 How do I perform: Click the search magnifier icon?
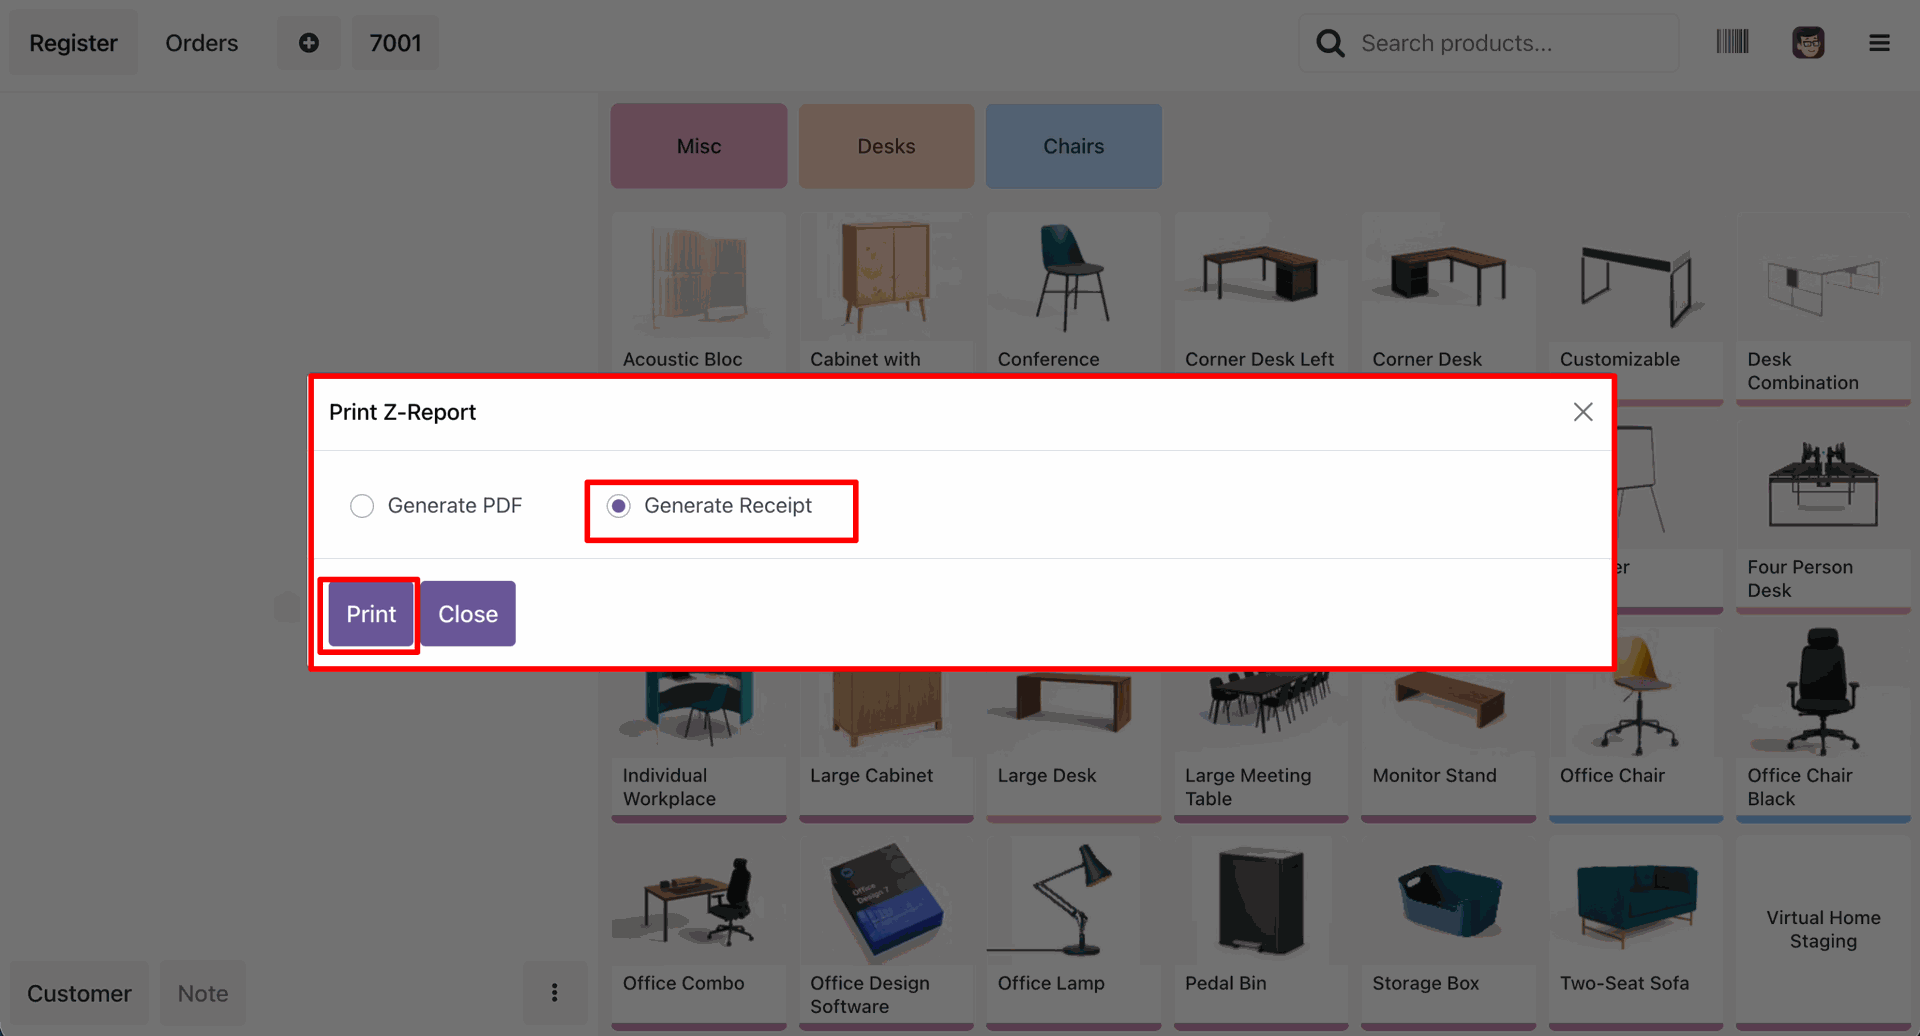click(1330, 43)
